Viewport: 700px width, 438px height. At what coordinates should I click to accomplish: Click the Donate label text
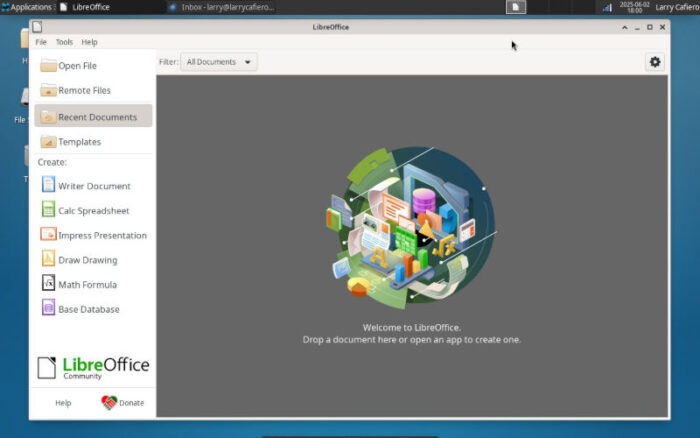131,403
